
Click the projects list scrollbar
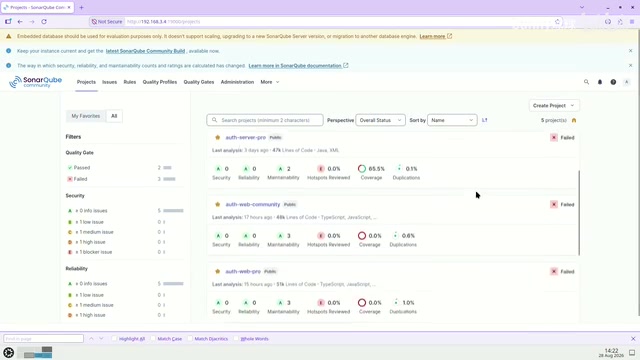[x=579, y=213]
